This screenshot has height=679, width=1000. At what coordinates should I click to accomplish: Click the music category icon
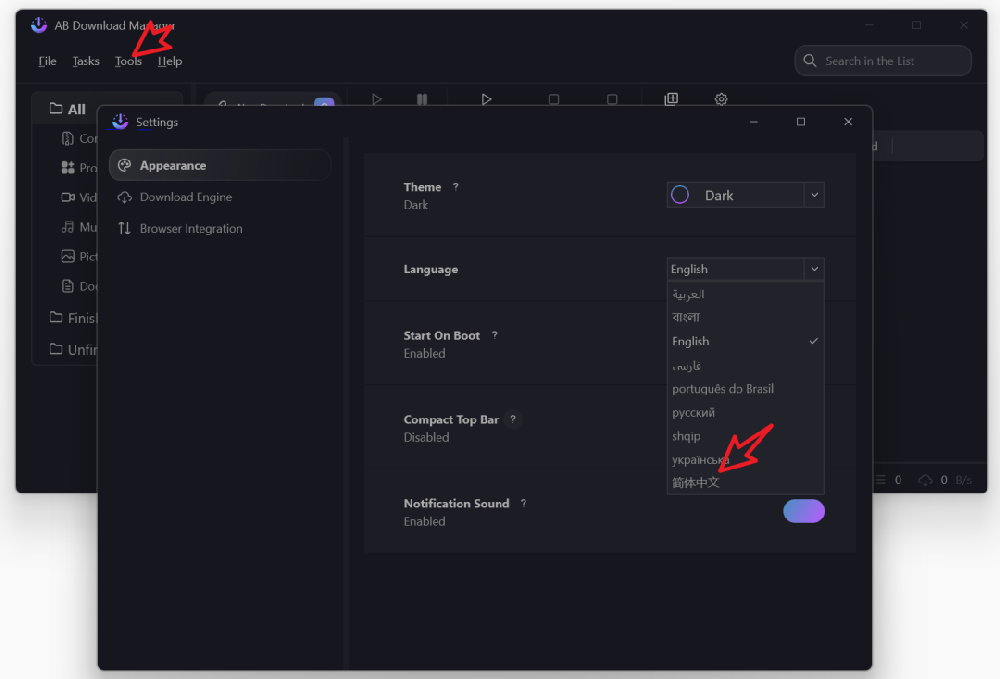(x=68, y=227)
